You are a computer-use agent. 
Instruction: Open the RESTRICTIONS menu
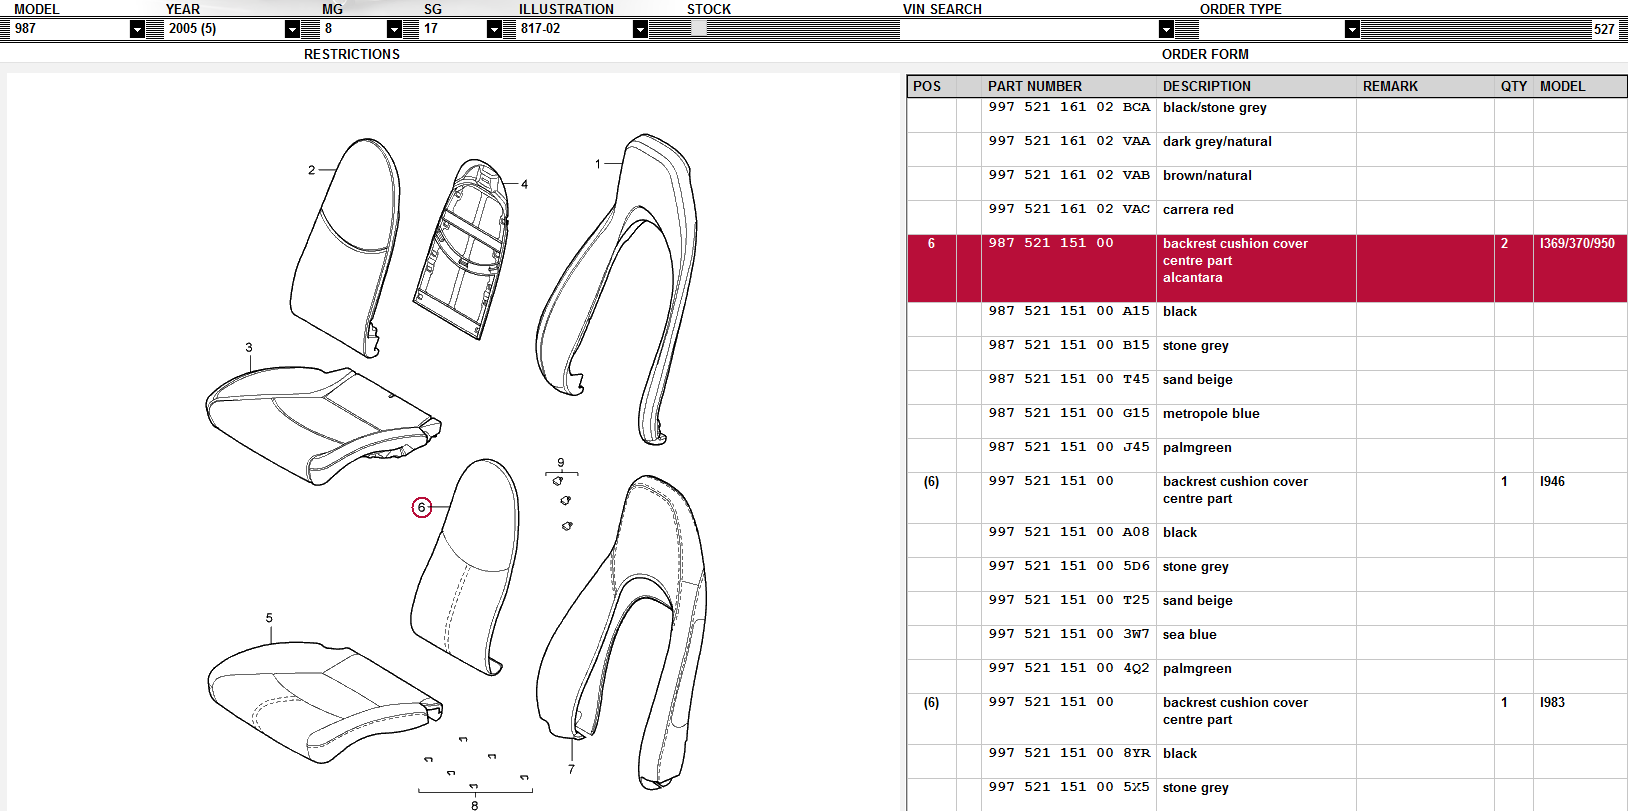352,54
